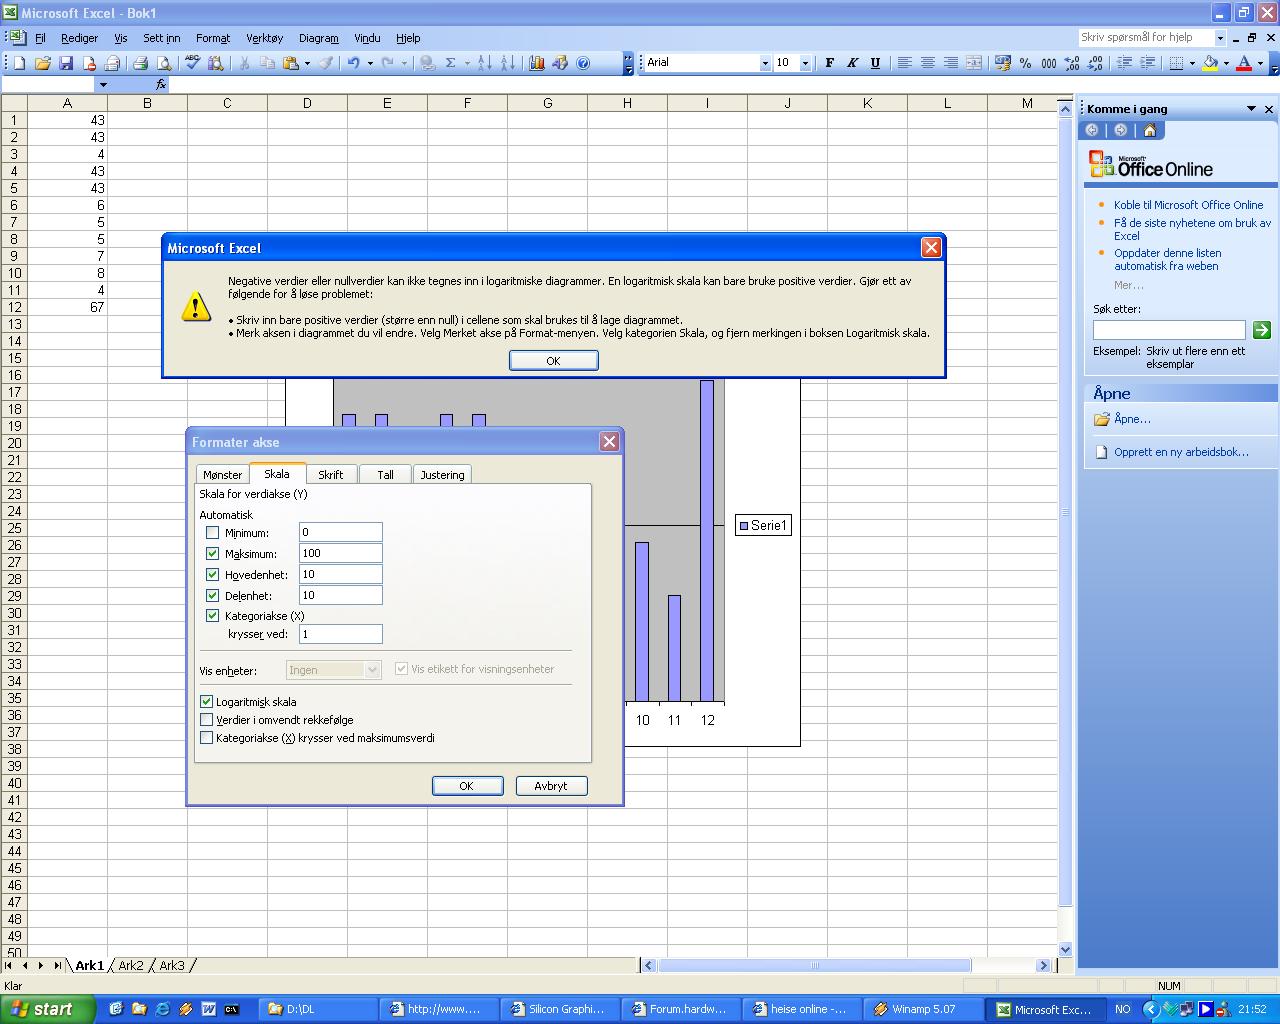This screenshot has height=1024, width=1280.
Task: Click the Center alignment icon
Action: pos(927,63)
